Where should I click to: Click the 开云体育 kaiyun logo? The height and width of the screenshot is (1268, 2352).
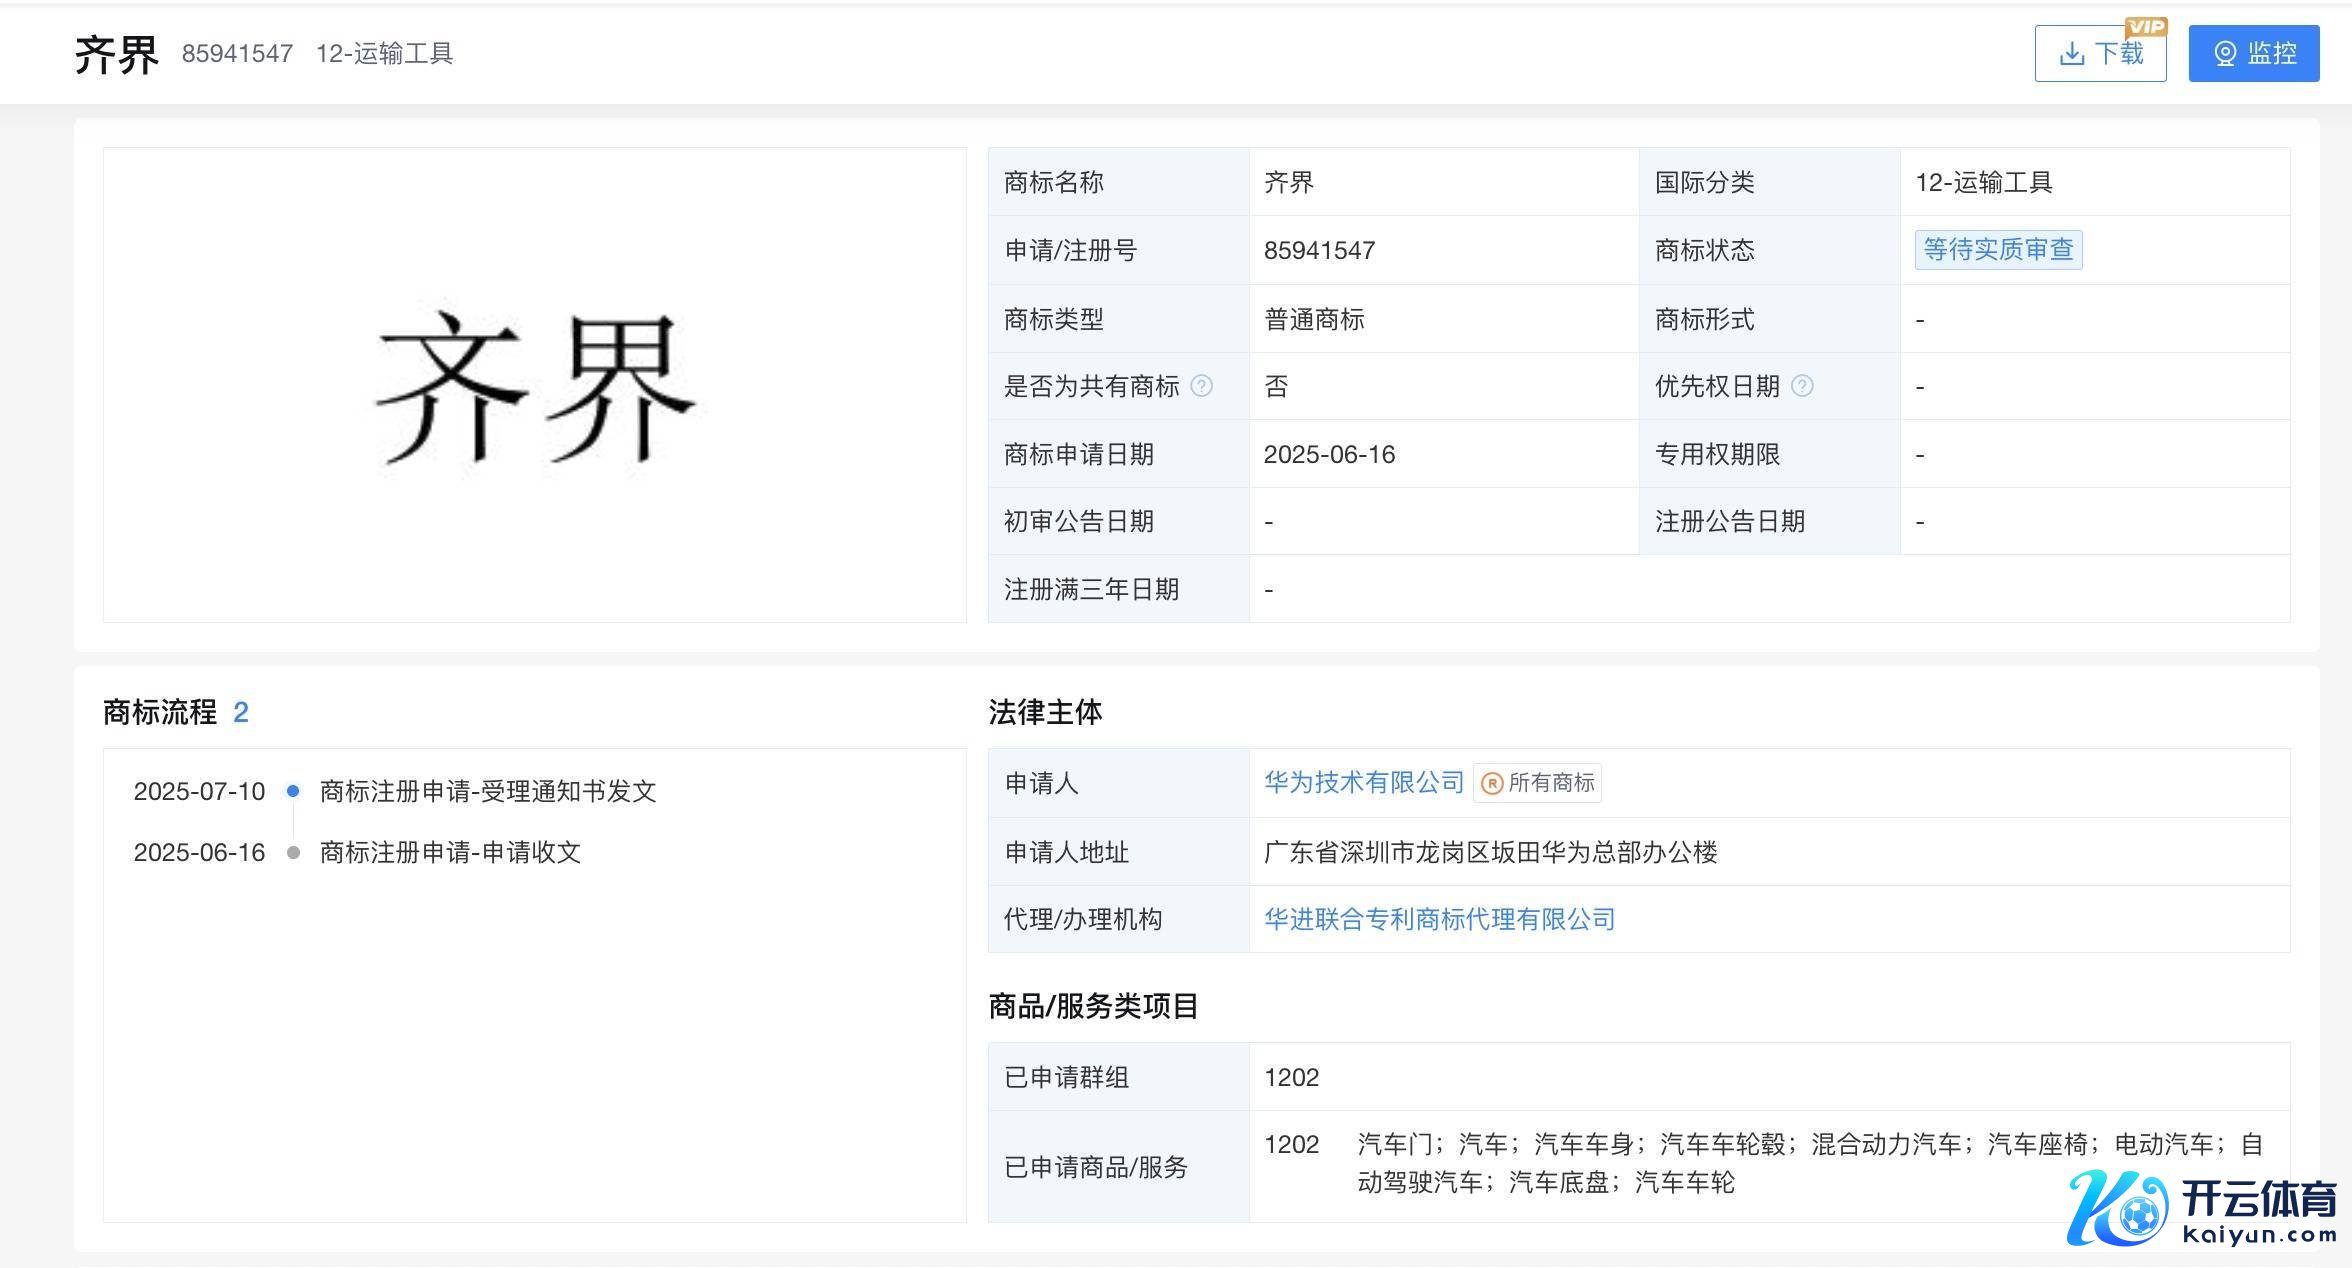(x=2202, y=1208)
